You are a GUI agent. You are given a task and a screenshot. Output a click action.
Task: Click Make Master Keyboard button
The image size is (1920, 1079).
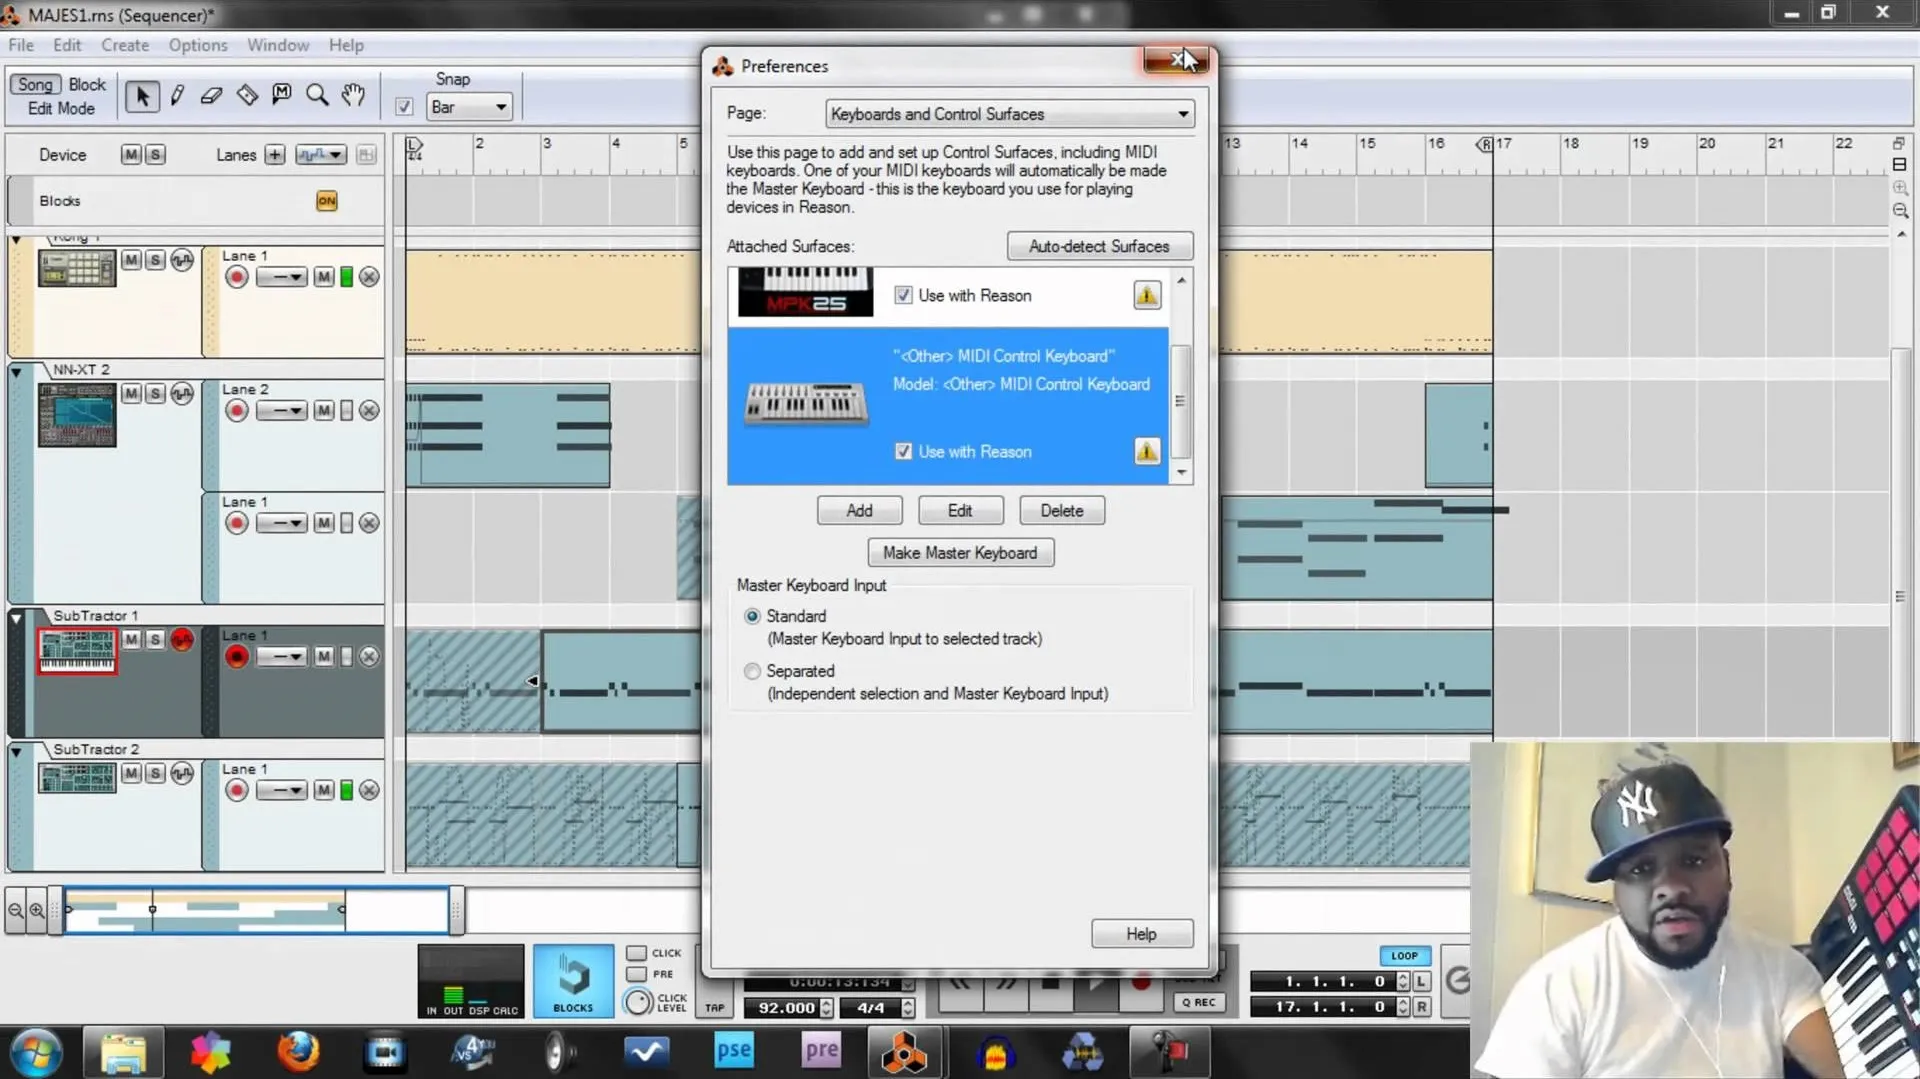pyautogui.click(x=960, y=552)
